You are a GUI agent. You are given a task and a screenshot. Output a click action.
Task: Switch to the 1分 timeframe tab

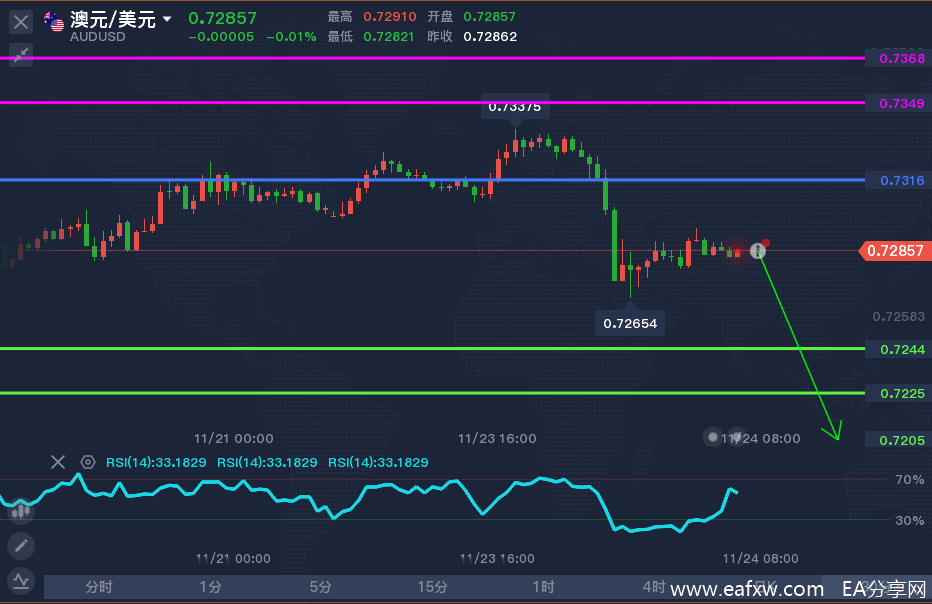pos(210,586)
